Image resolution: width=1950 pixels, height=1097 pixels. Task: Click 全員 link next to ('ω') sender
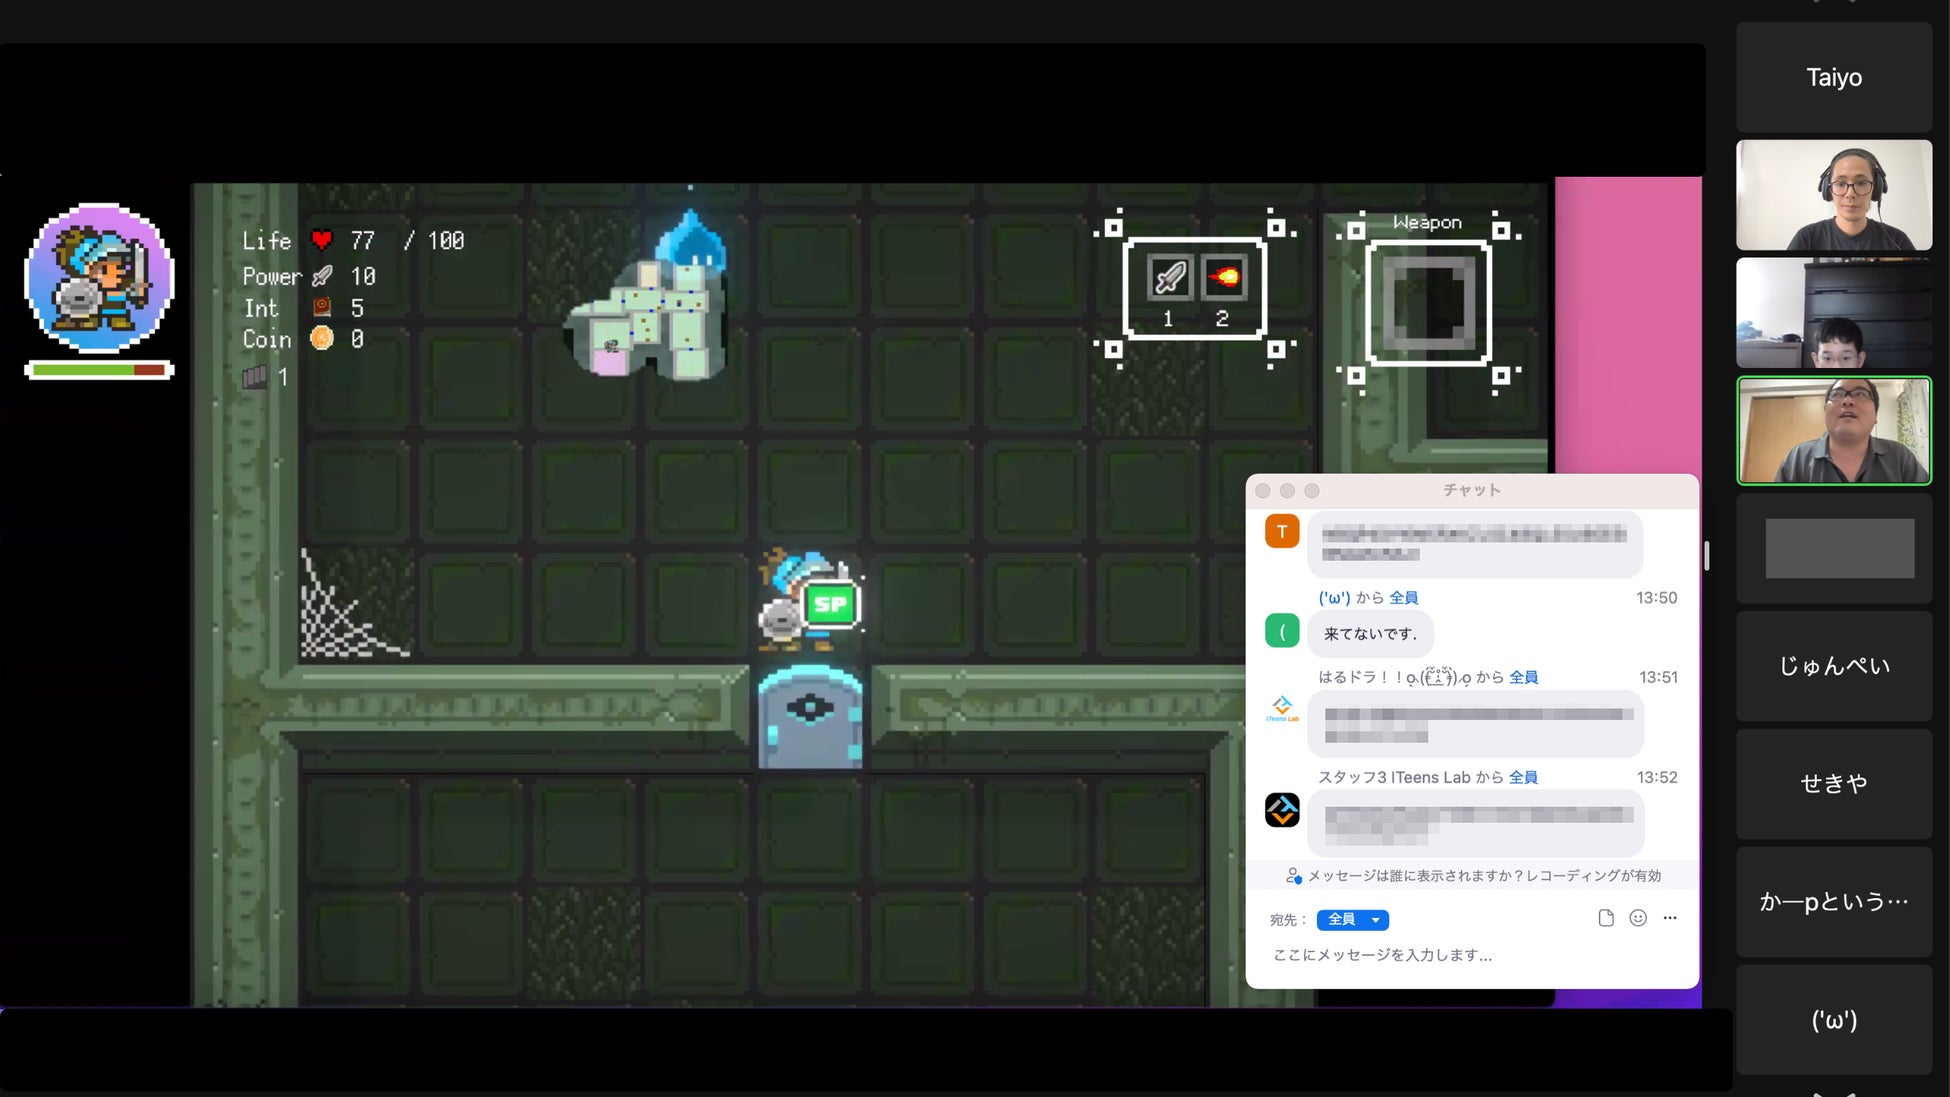tap(1403, 598)
